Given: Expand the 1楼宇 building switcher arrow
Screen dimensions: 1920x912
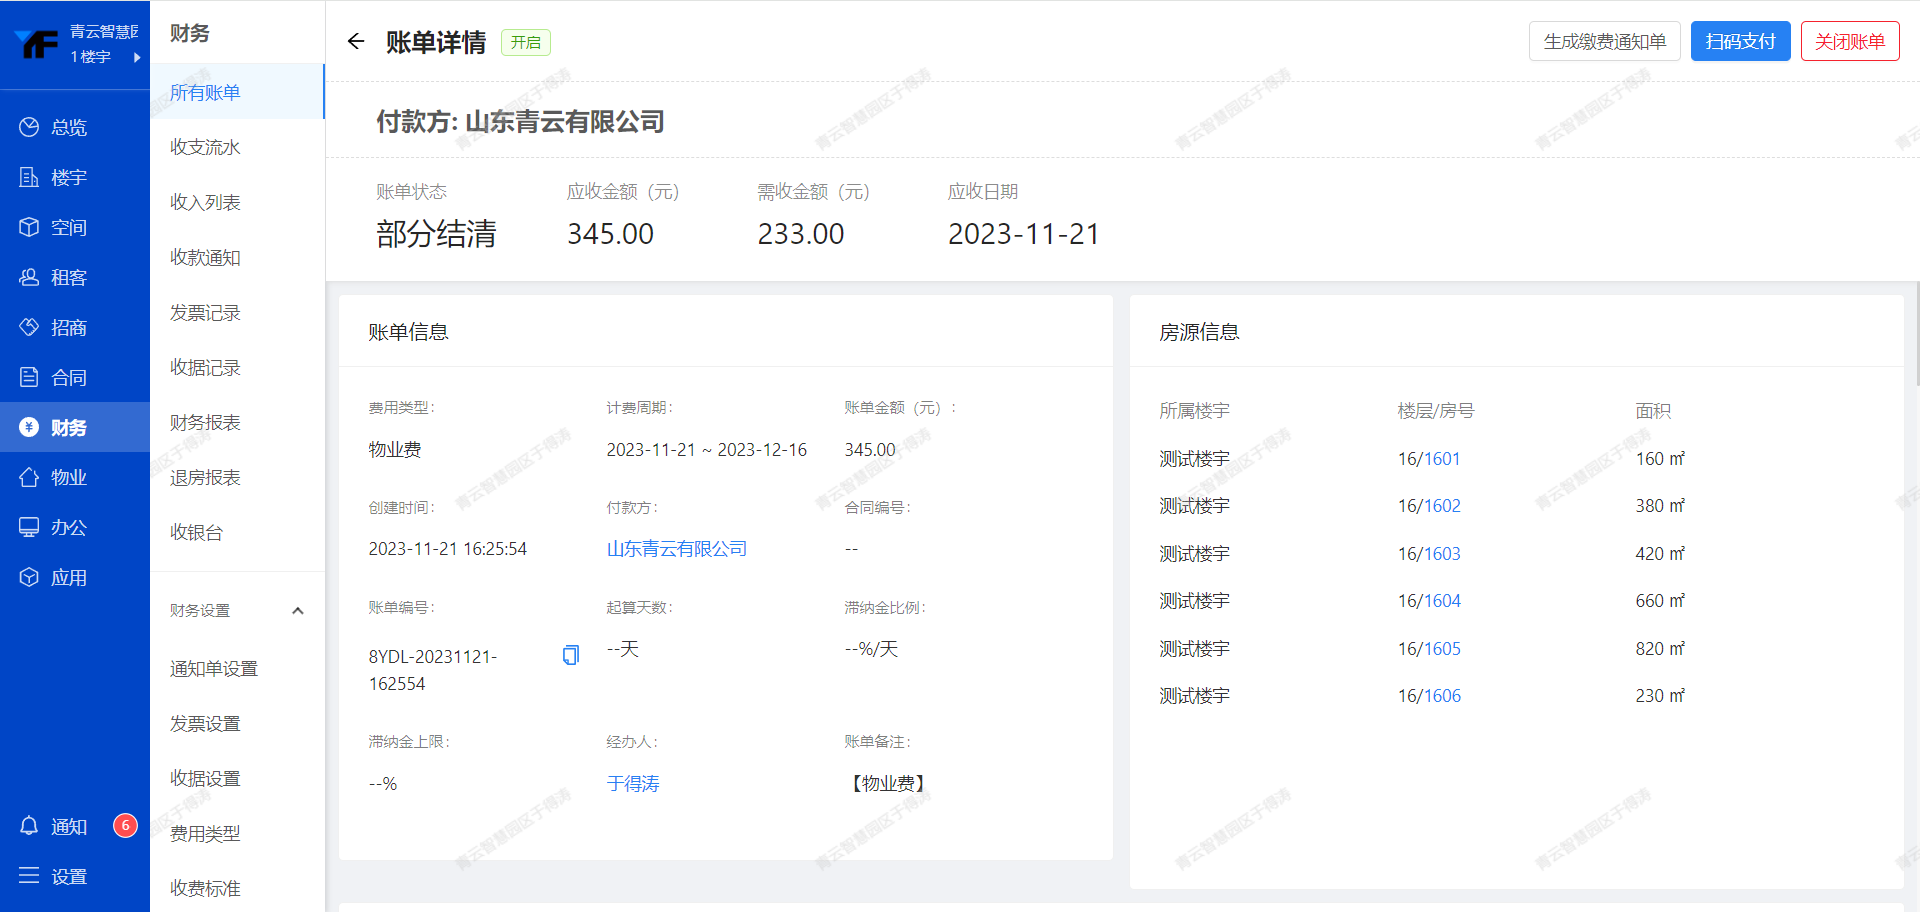Looking at the screenshot, I should (x=137, y=57).
